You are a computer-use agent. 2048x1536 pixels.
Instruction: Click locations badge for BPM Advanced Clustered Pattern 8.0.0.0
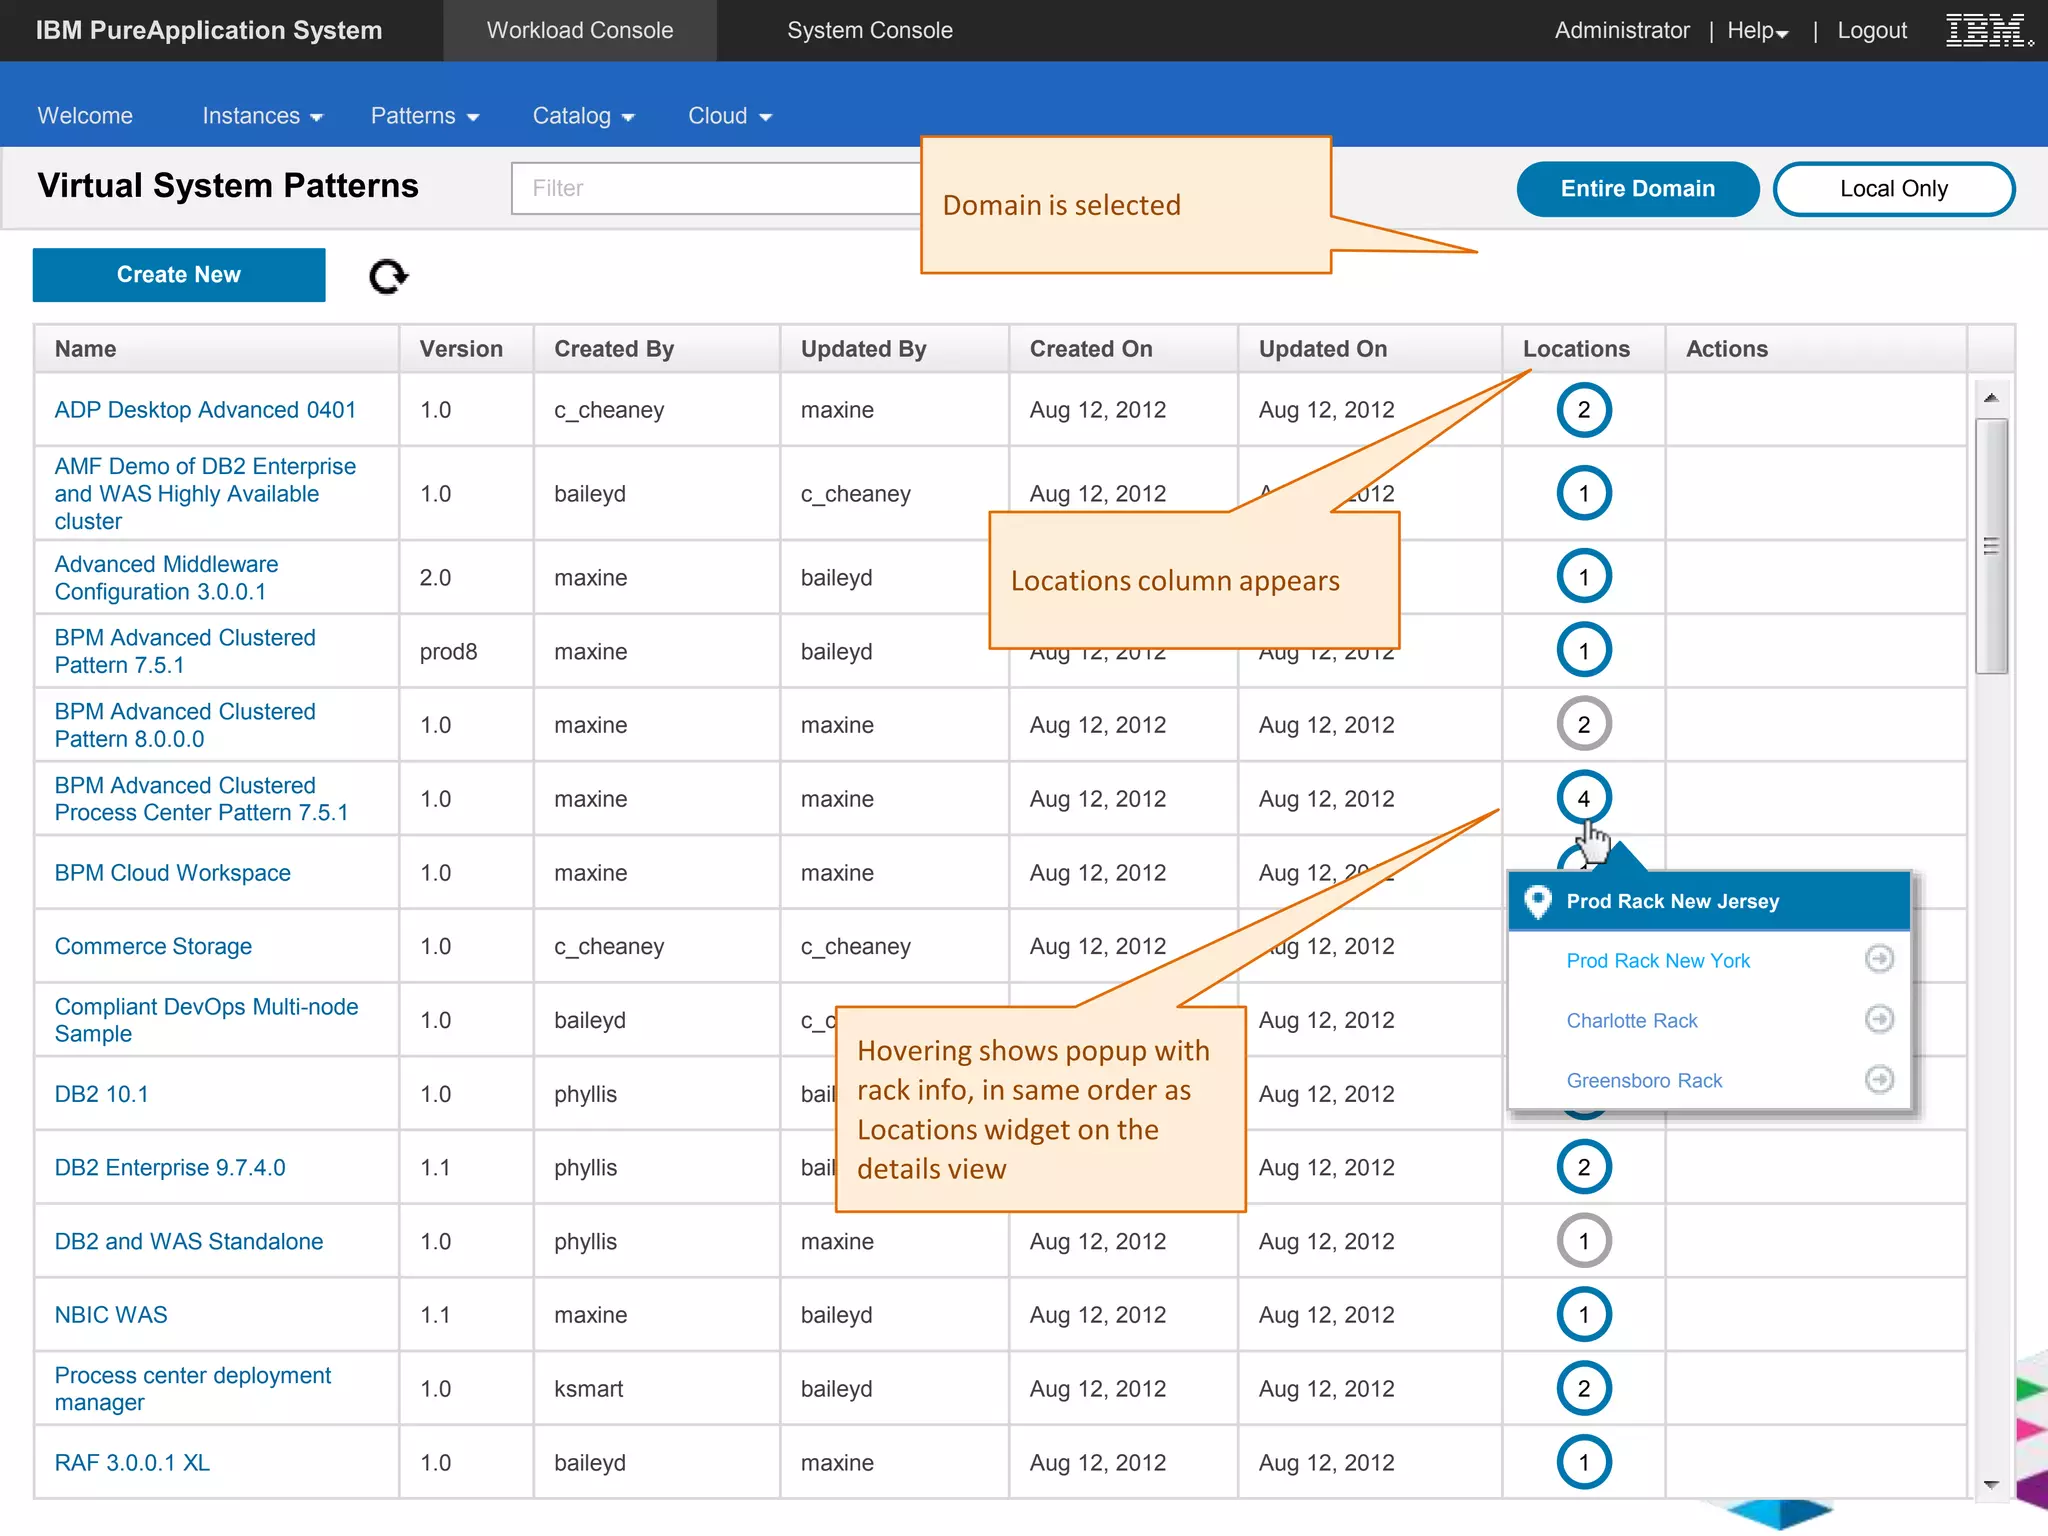click(x=1584, y=724)
